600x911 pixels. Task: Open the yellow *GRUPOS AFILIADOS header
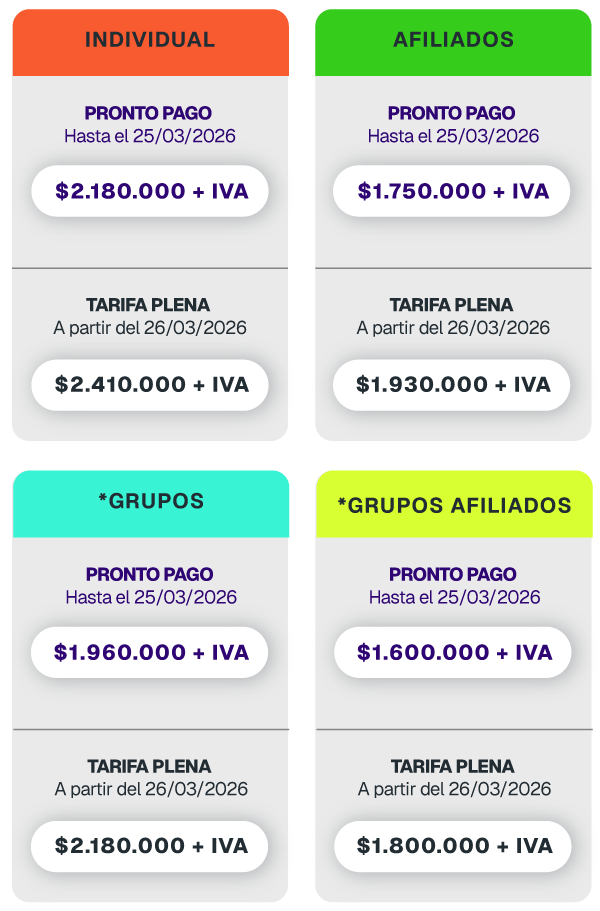tap(454, 504)
